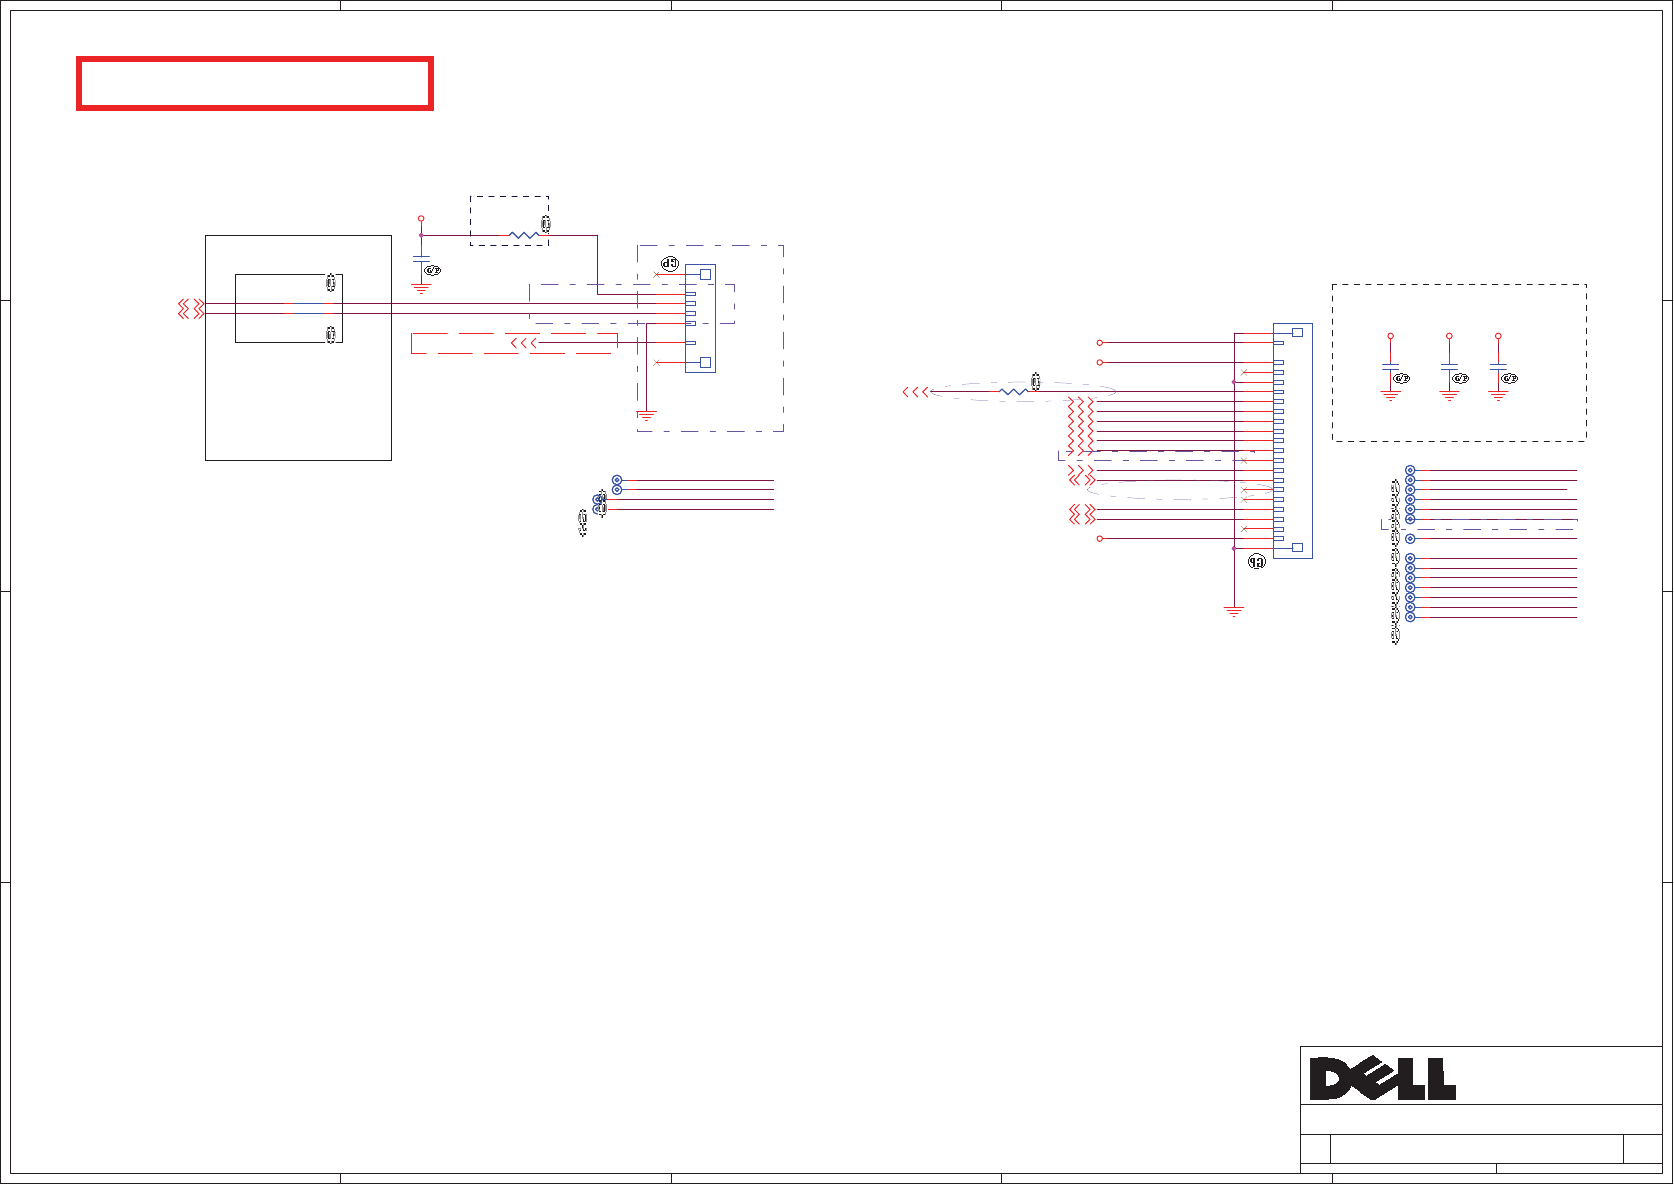Image resolution: width=1674 pixels, height=1184 pixels.
Task: Select the small seven-pin connector symbol
Action: click(x=700, y=319)
